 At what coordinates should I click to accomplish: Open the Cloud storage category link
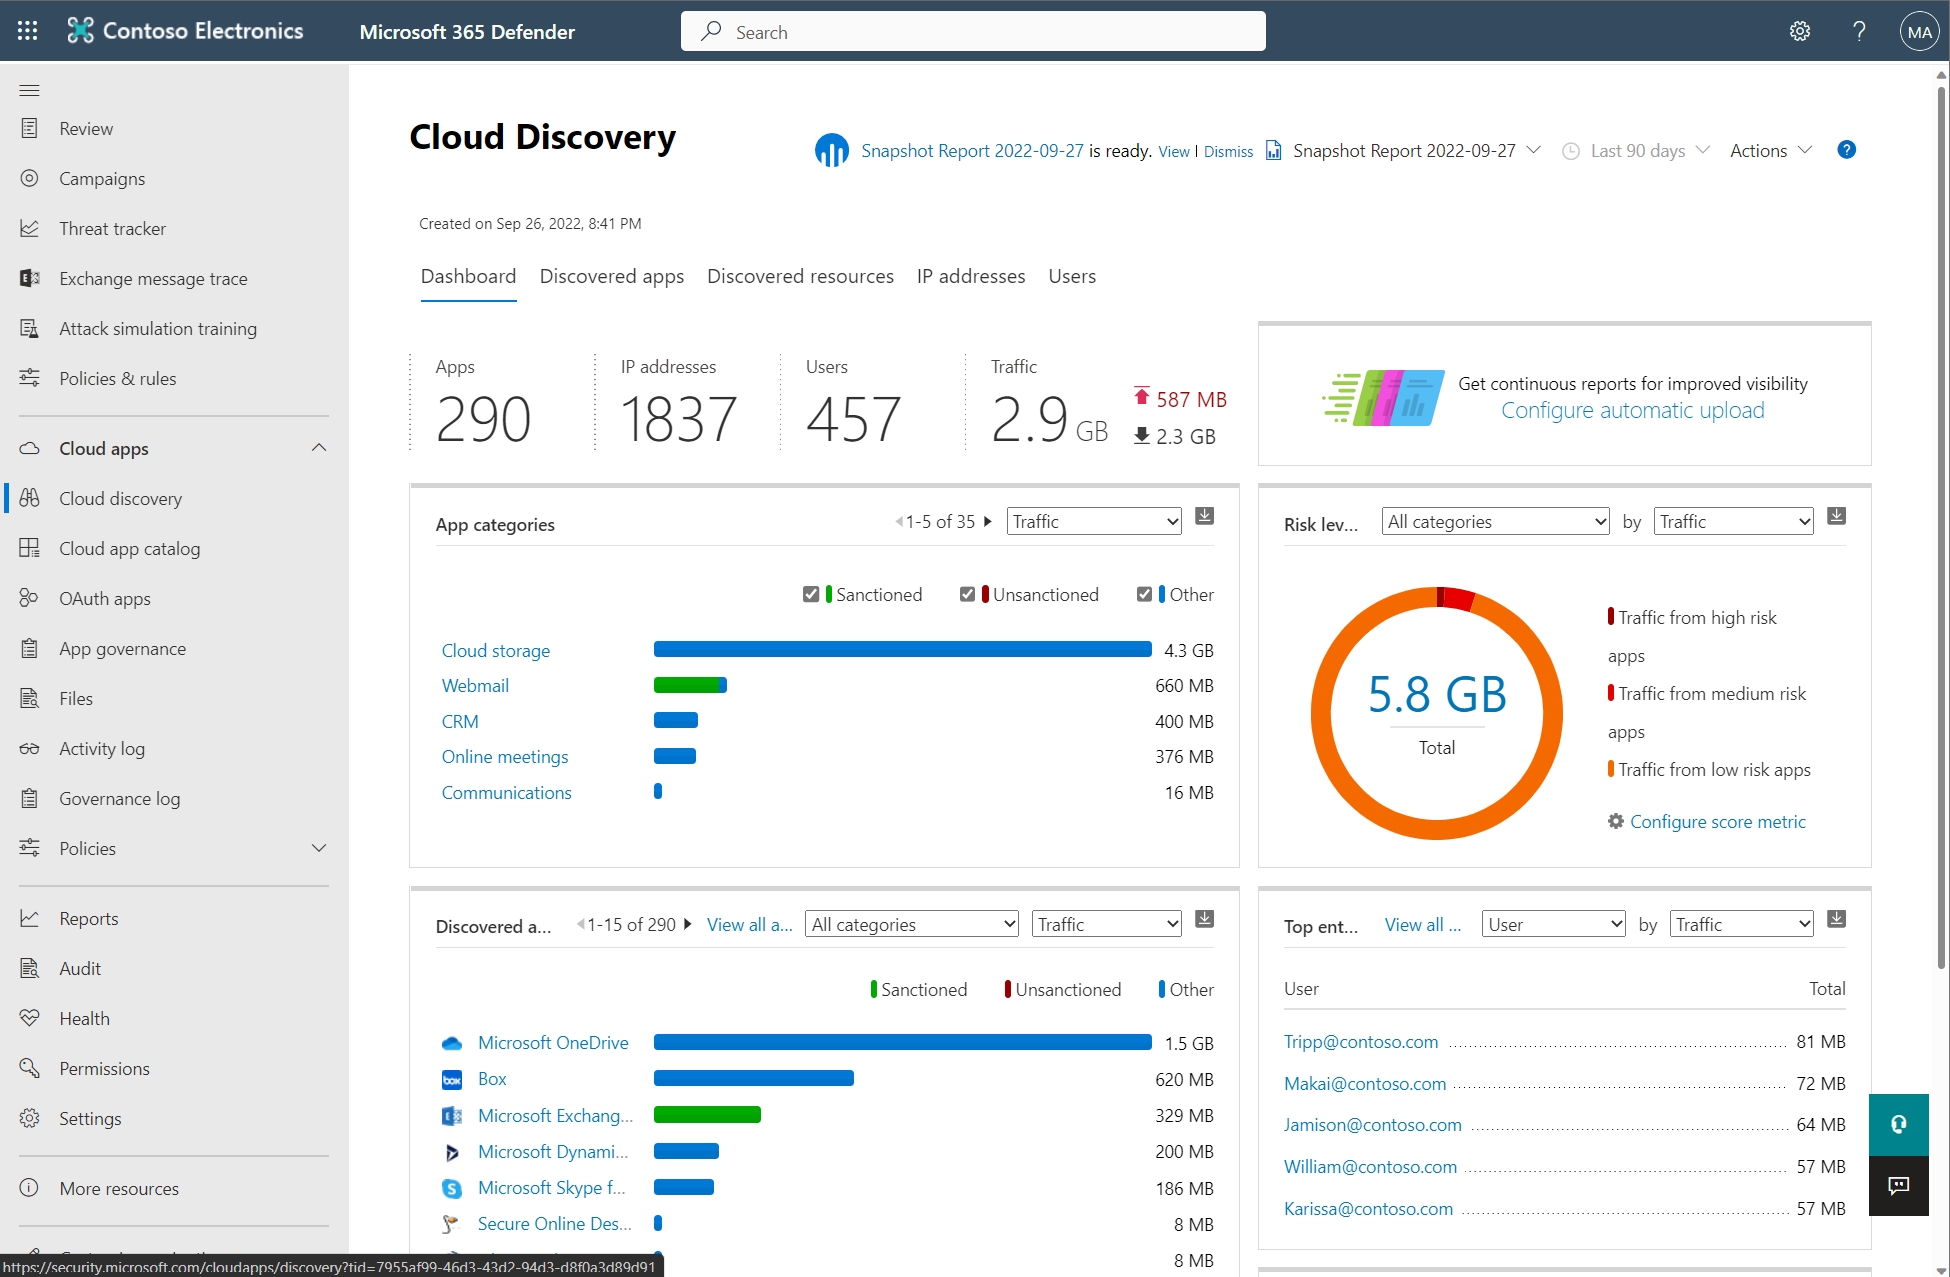pyautogui.click(x=495, y=650)
